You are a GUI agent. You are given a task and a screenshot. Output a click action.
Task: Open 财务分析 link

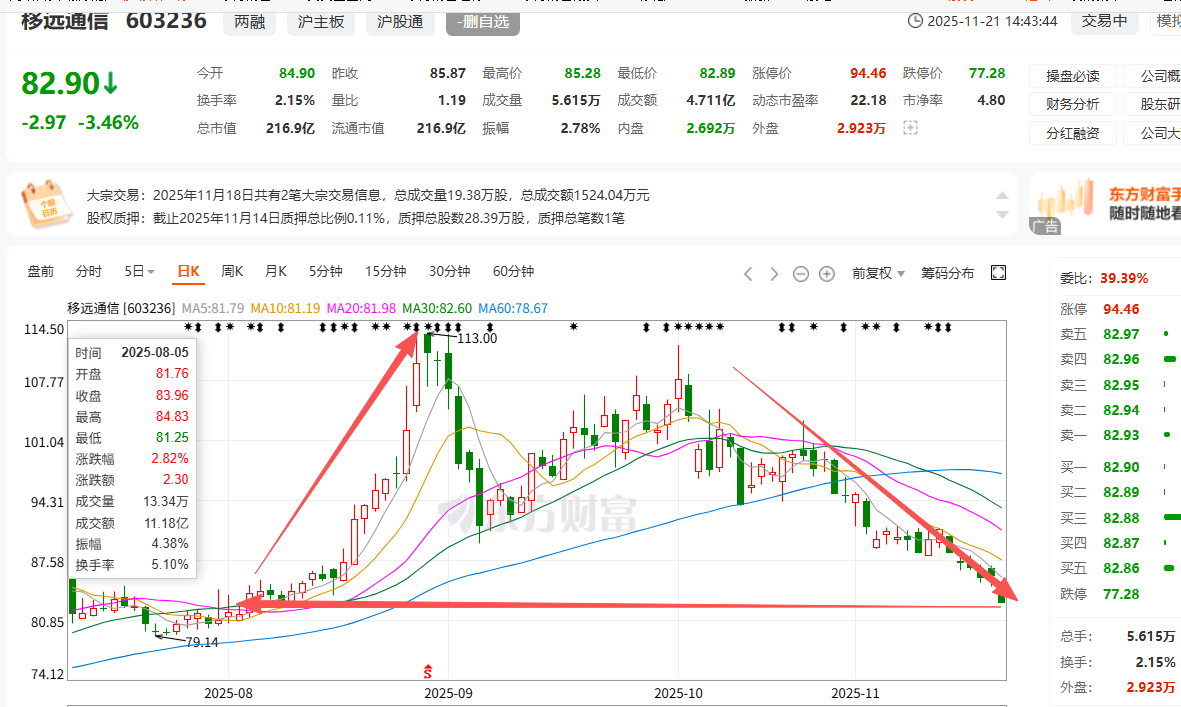[1073, 104]
